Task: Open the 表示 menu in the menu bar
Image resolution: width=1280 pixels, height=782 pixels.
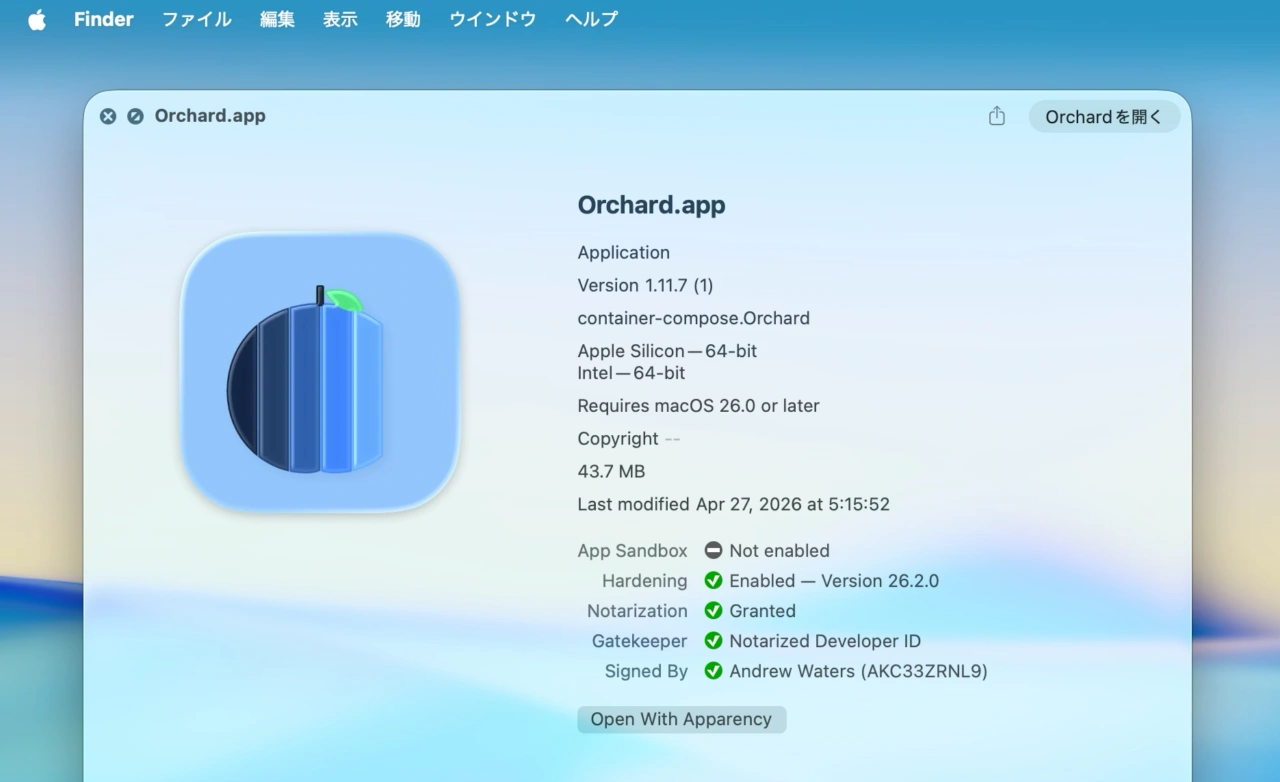Action: click(339, 19)
